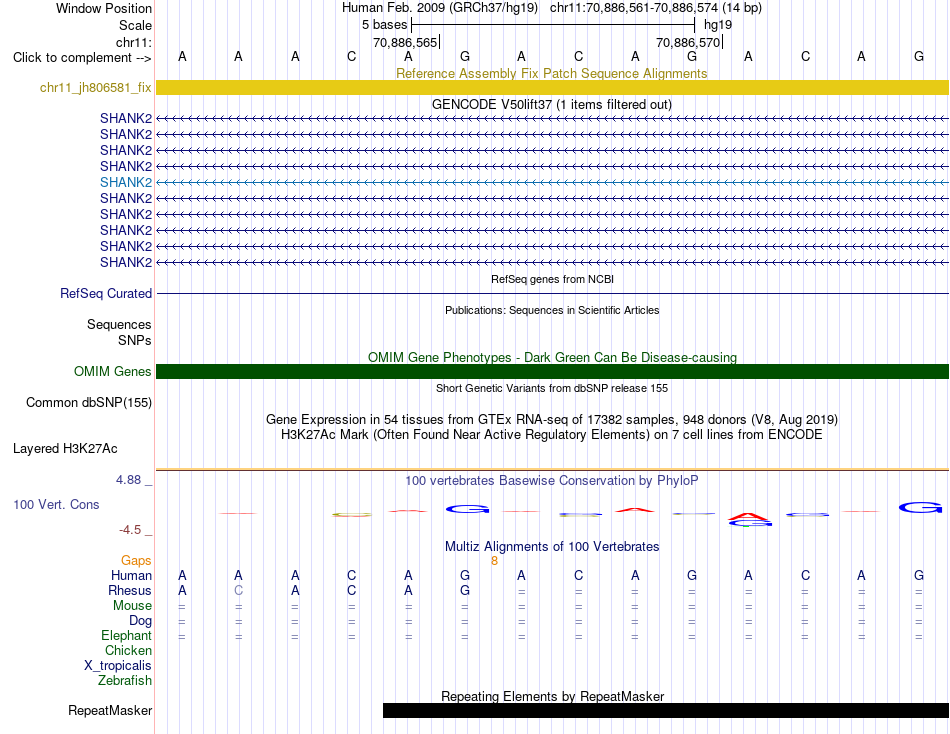
Task: Click the '5 bases' scale label
Action: pyautogui.click(x=384, y=25)
